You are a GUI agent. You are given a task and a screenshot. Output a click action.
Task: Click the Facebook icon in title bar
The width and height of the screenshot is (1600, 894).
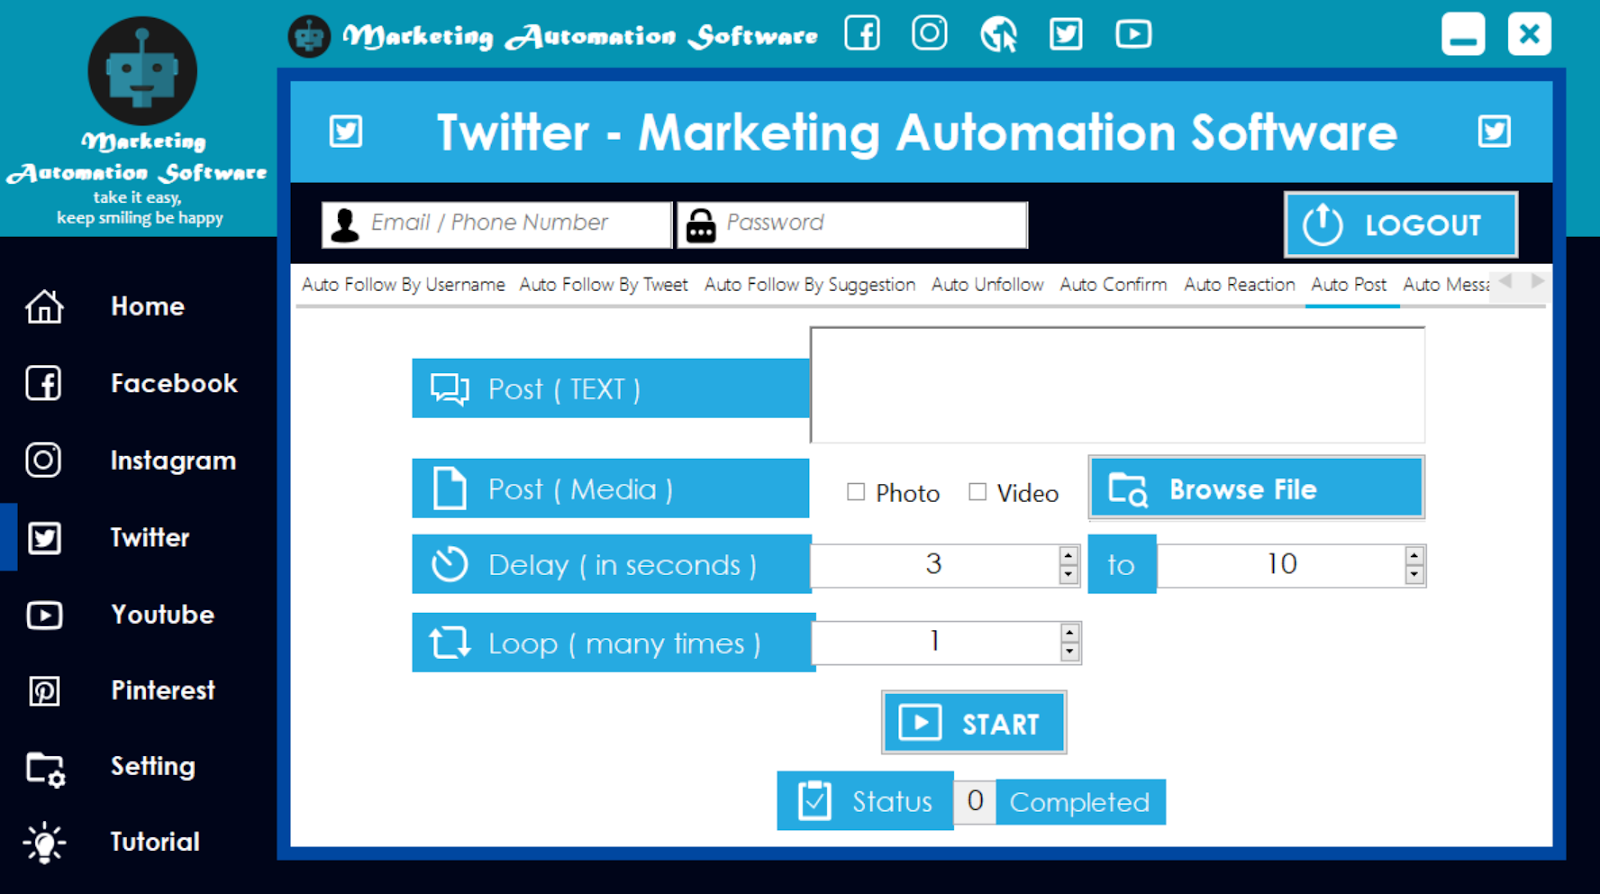[x=862, y=34]
